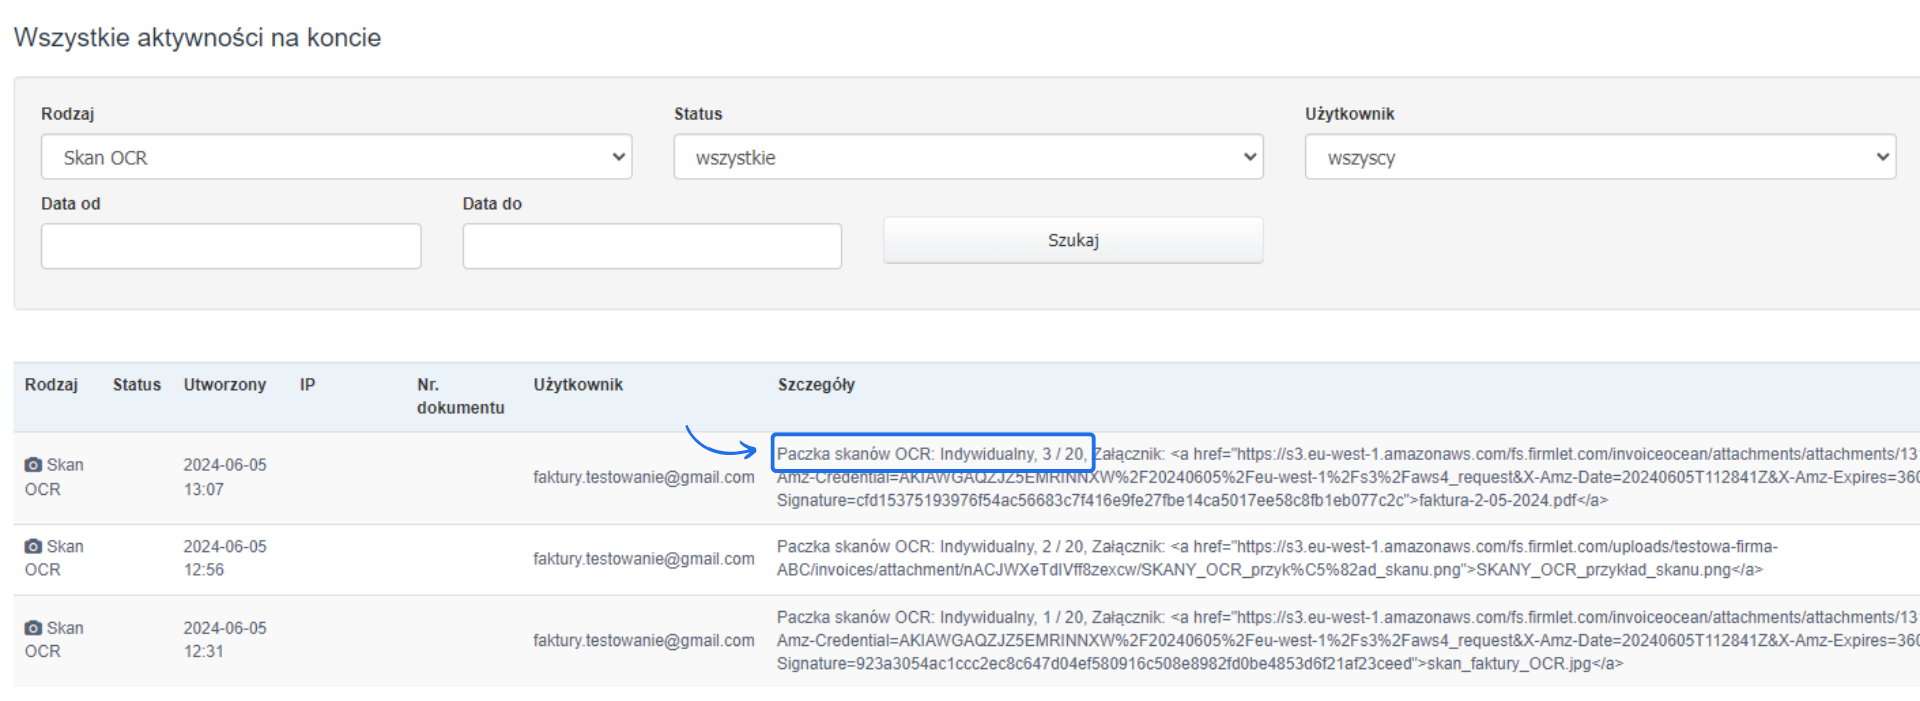The image size is (1920, 701).
Task: Click the Szukaj button
Action: [1073, 240]
